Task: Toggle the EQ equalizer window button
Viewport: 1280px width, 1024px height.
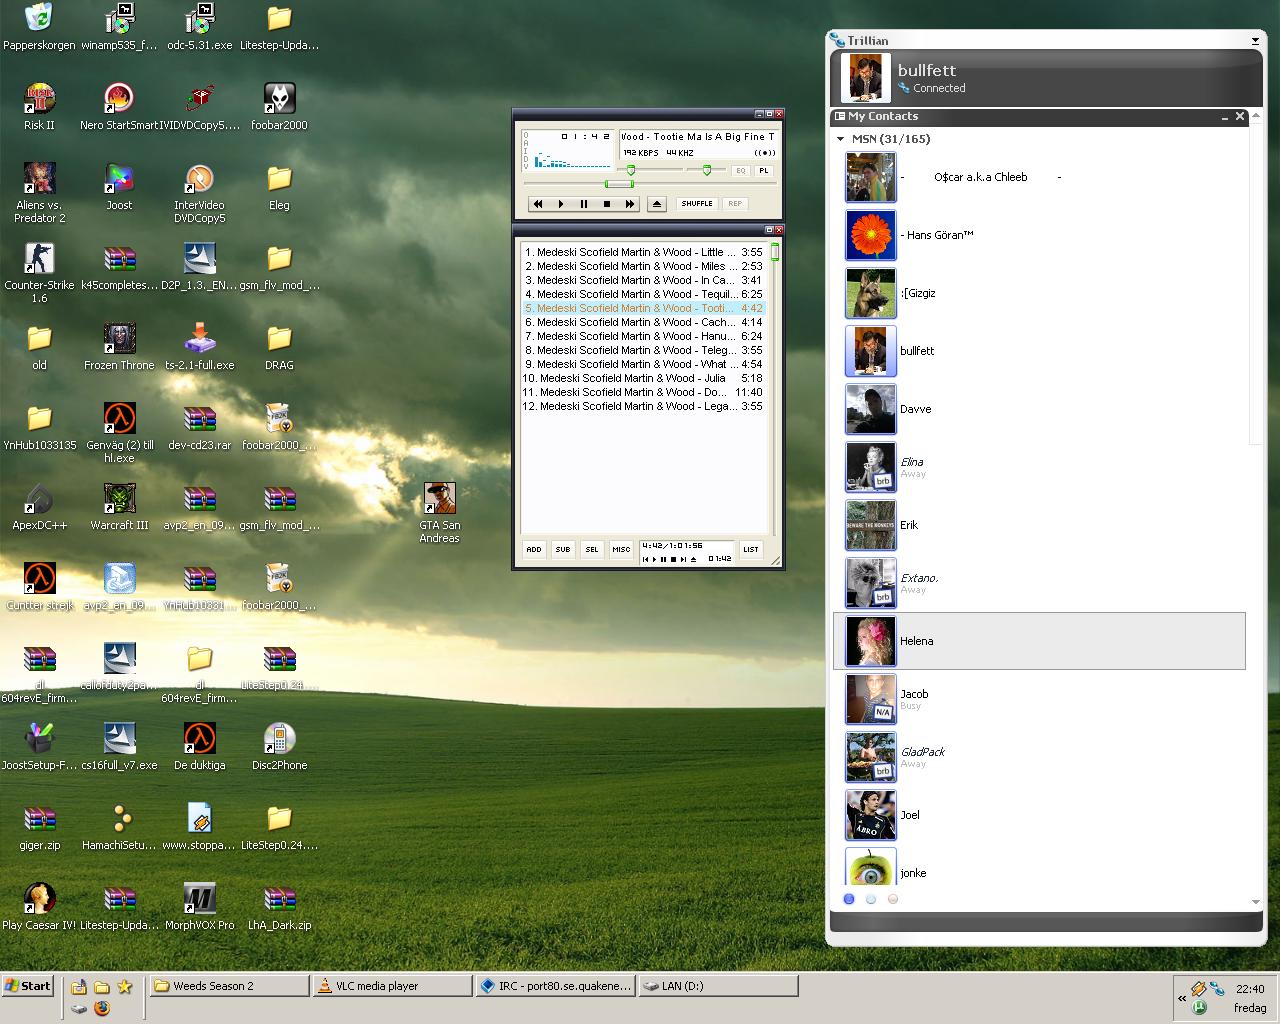Action: (x=741, y=171)
